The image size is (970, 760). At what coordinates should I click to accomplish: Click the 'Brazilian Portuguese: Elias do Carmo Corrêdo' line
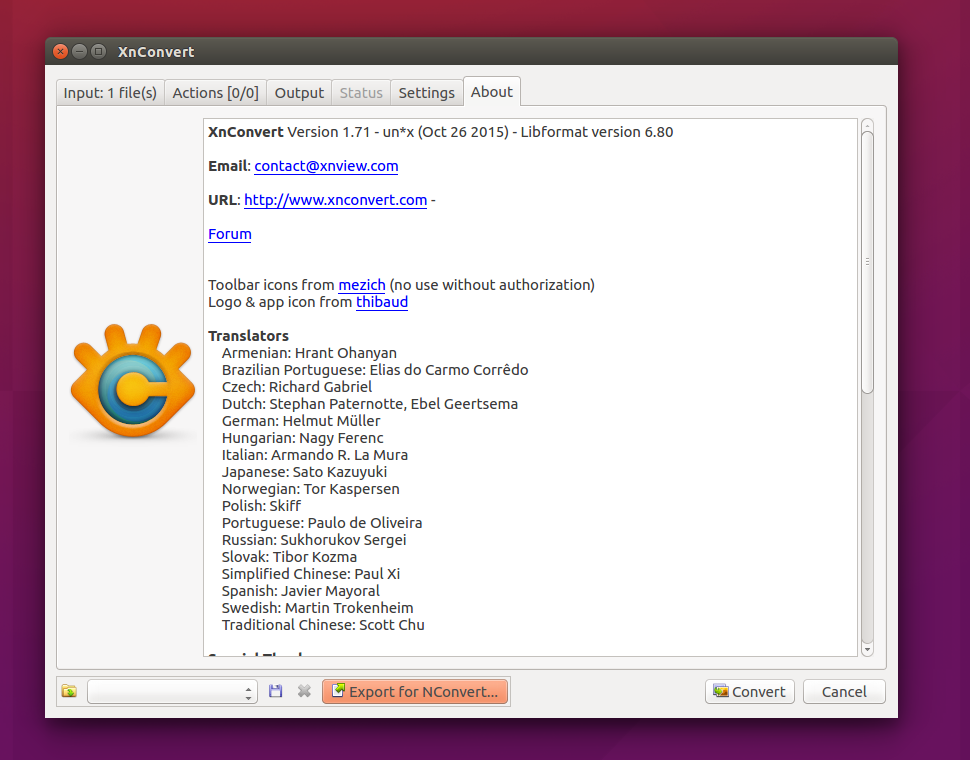pos(375,370)
